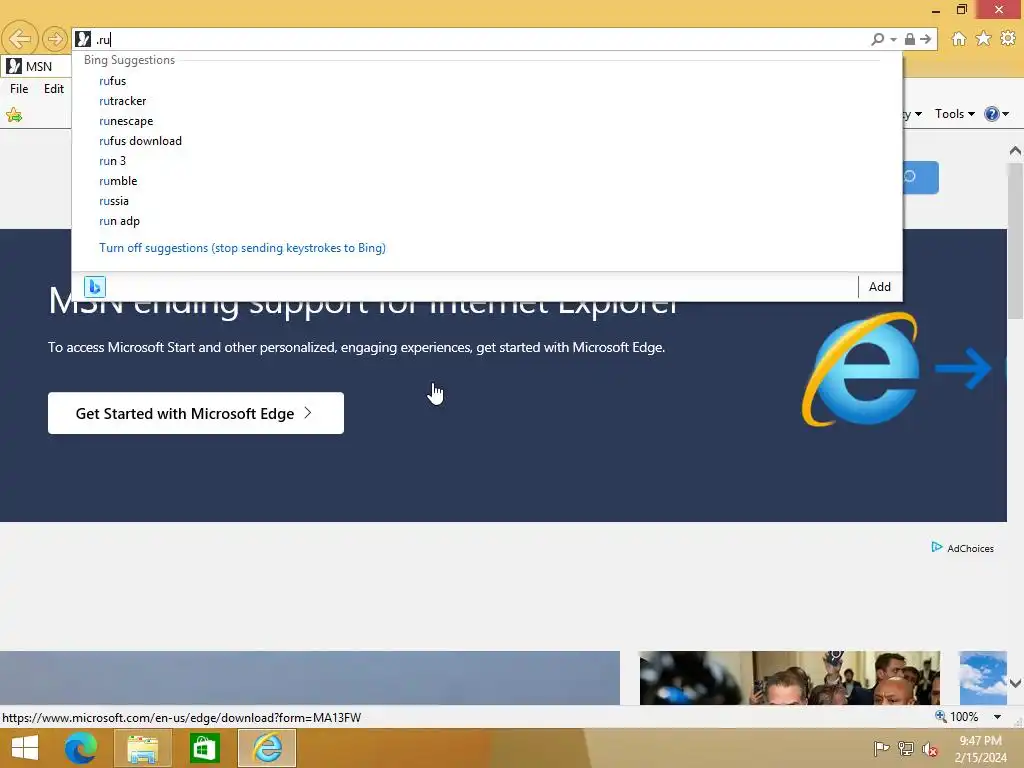Viewport: 1024px width, 768px height.
Task: Open Favorites star icon
Action: pos(984,39)
